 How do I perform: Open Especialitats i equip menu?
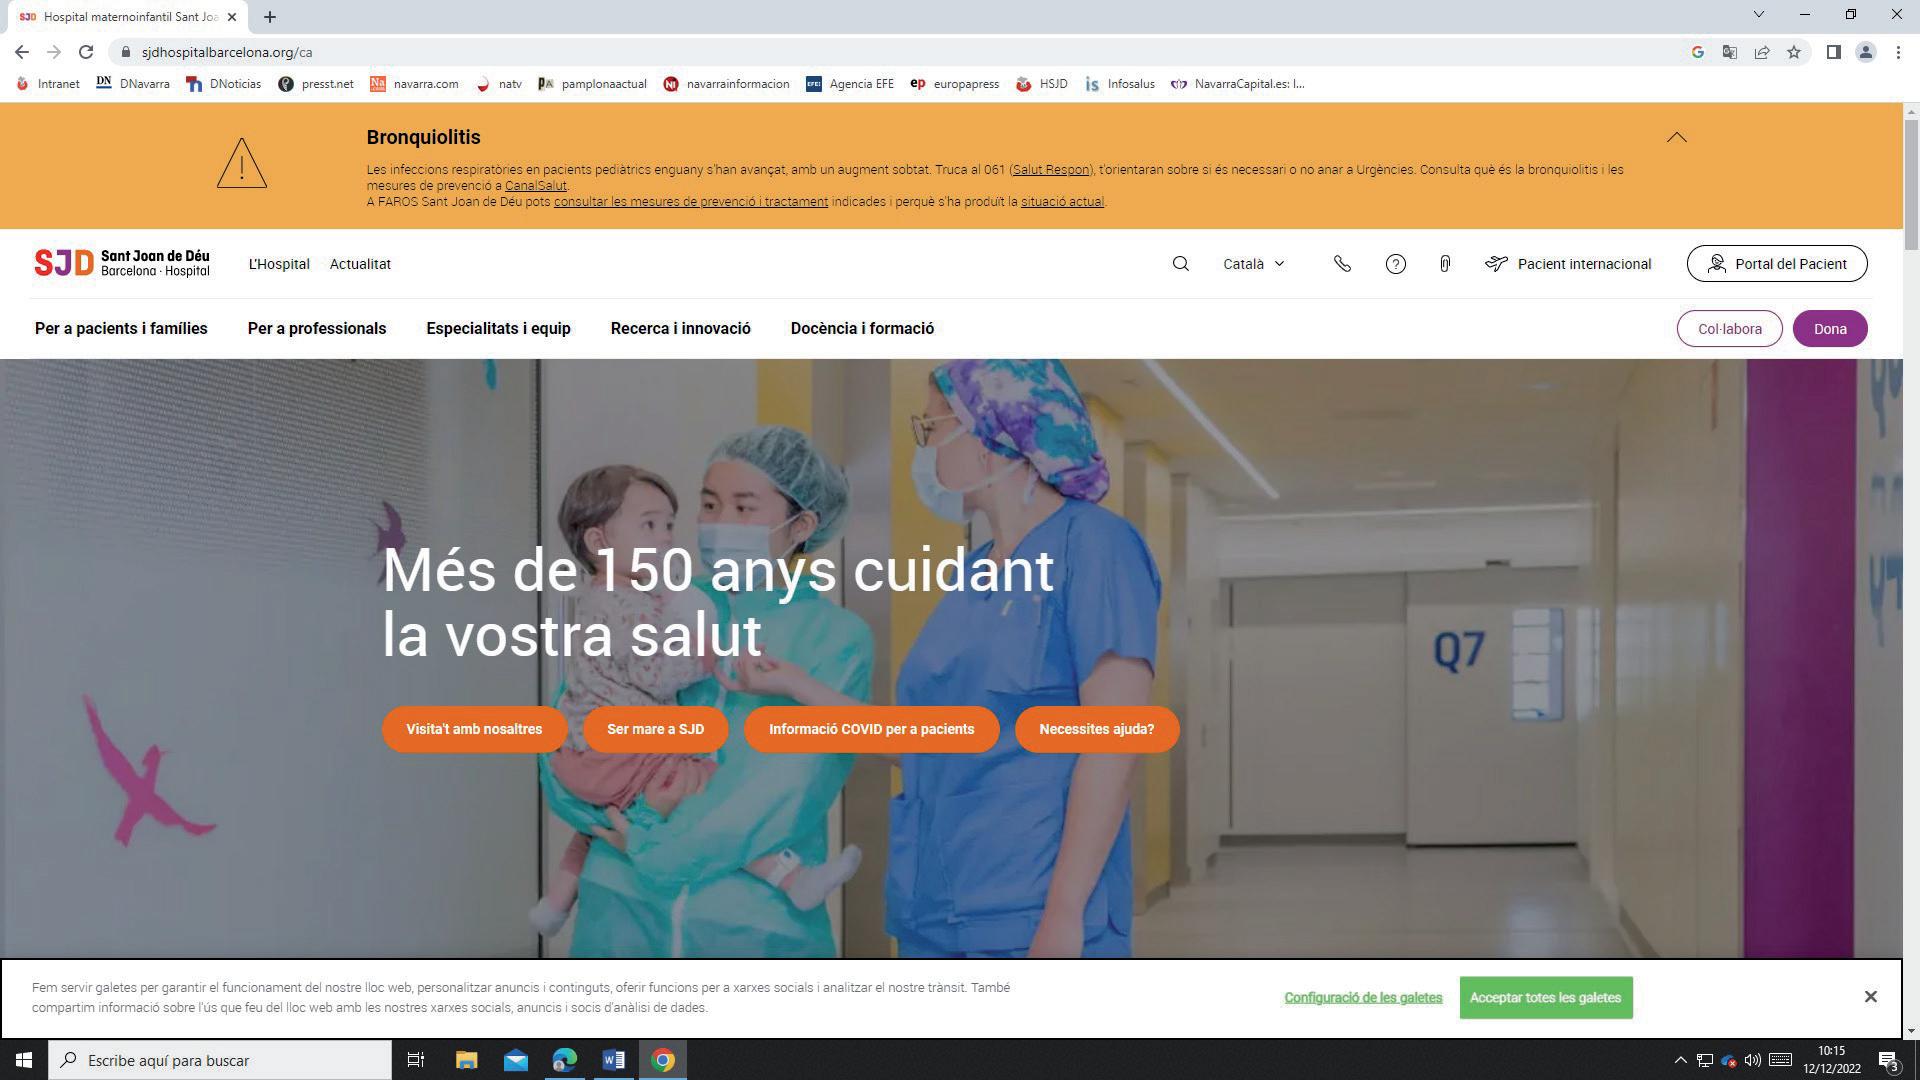pos(498,329)
